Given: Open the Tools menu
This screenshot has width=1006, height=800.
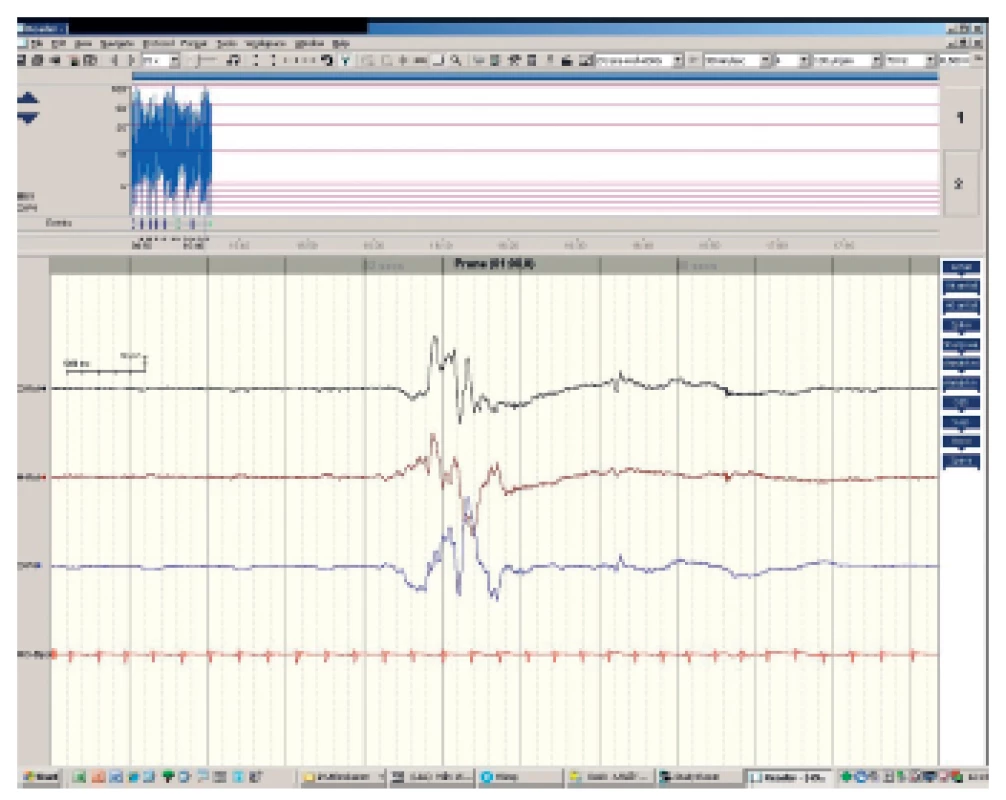Looking at the screenshot, I should [x=226, y=44].
